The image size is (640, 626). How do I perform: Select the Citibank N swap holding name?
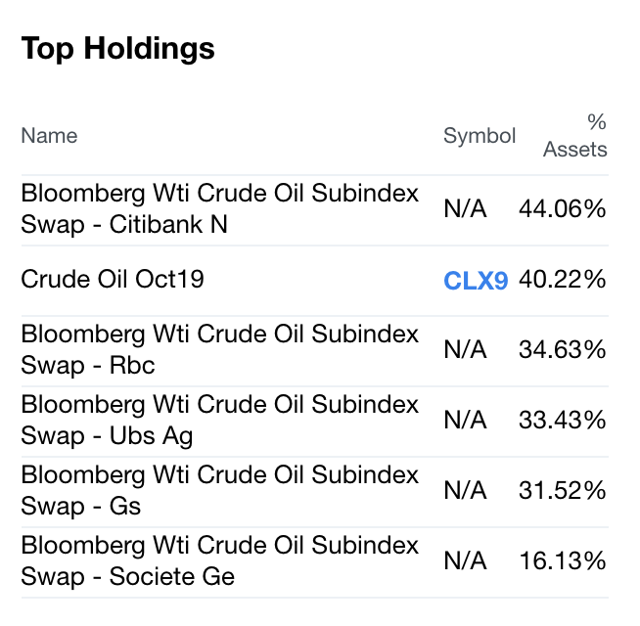pos(220,209)
